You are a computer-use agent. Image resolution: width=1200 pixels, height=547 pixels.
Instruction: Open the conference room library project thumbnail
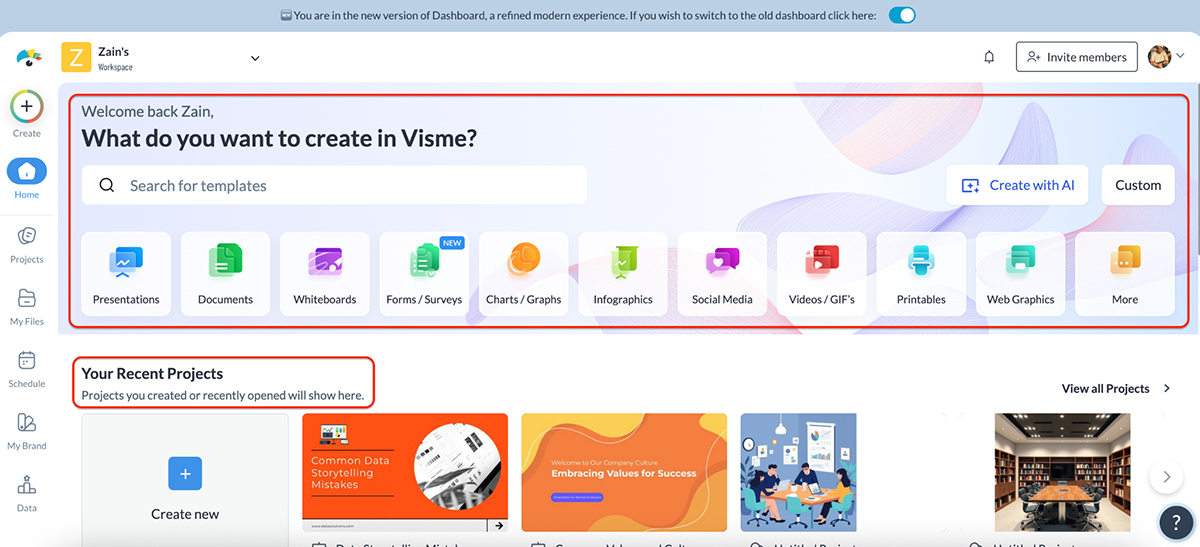tap(1061, 473)
